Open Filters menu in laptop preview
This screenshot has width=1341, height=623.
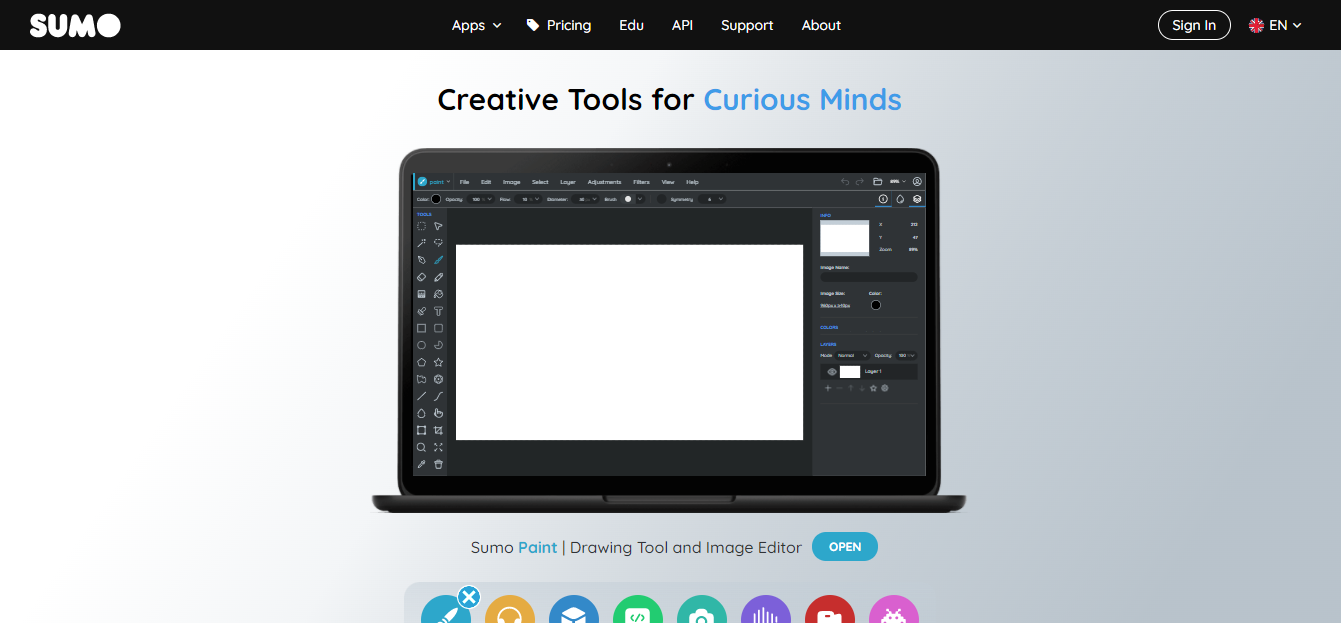[x=641, y=182]
